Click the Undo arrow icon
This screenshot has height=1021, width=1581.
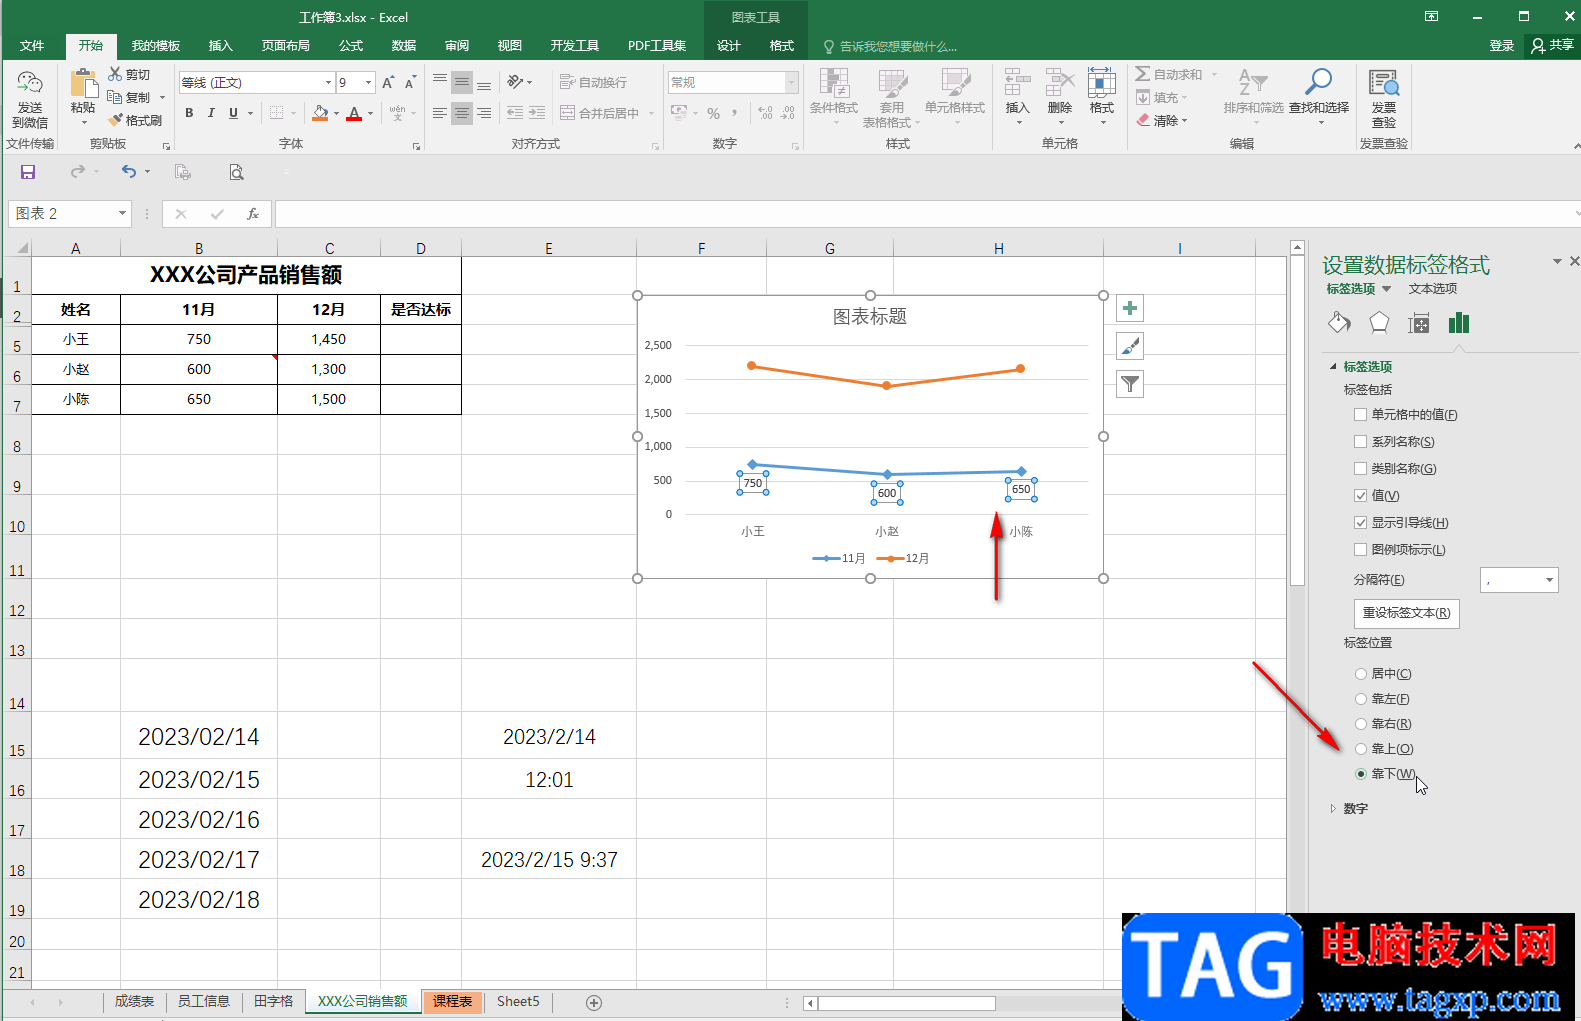point(128,172)
